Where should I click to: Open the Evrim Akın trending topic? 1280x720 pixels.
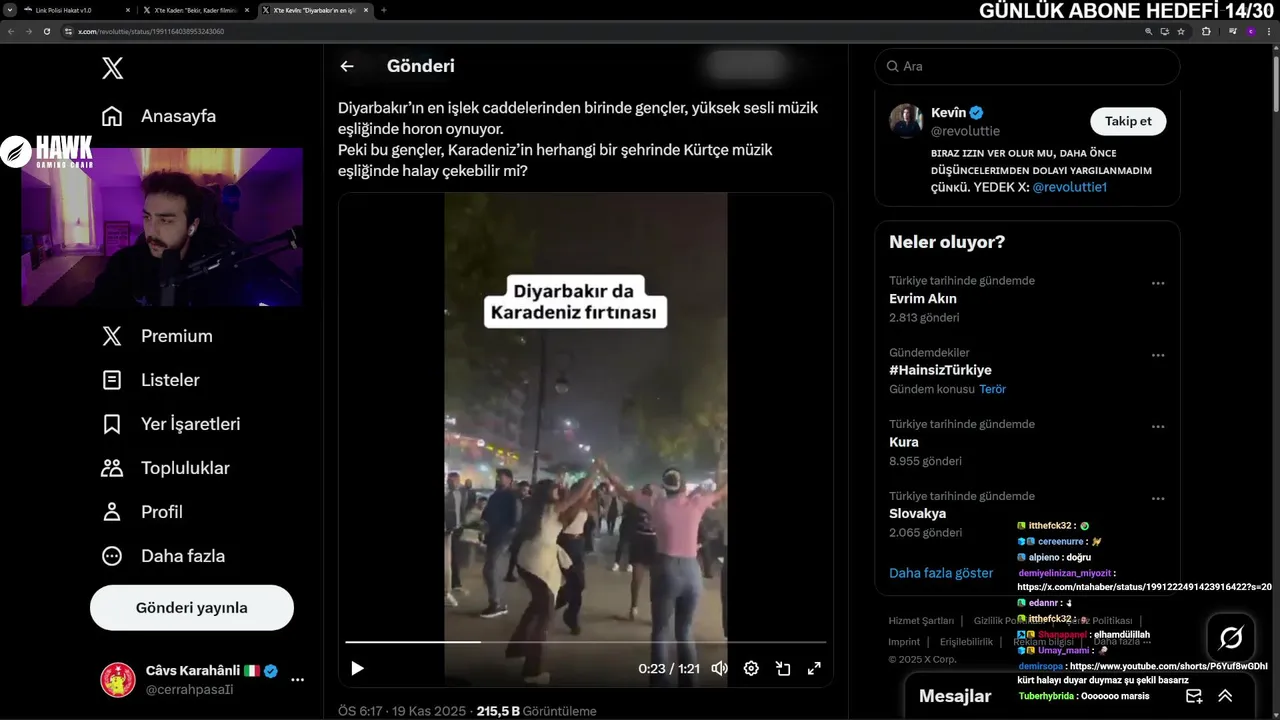pos(922,298)
